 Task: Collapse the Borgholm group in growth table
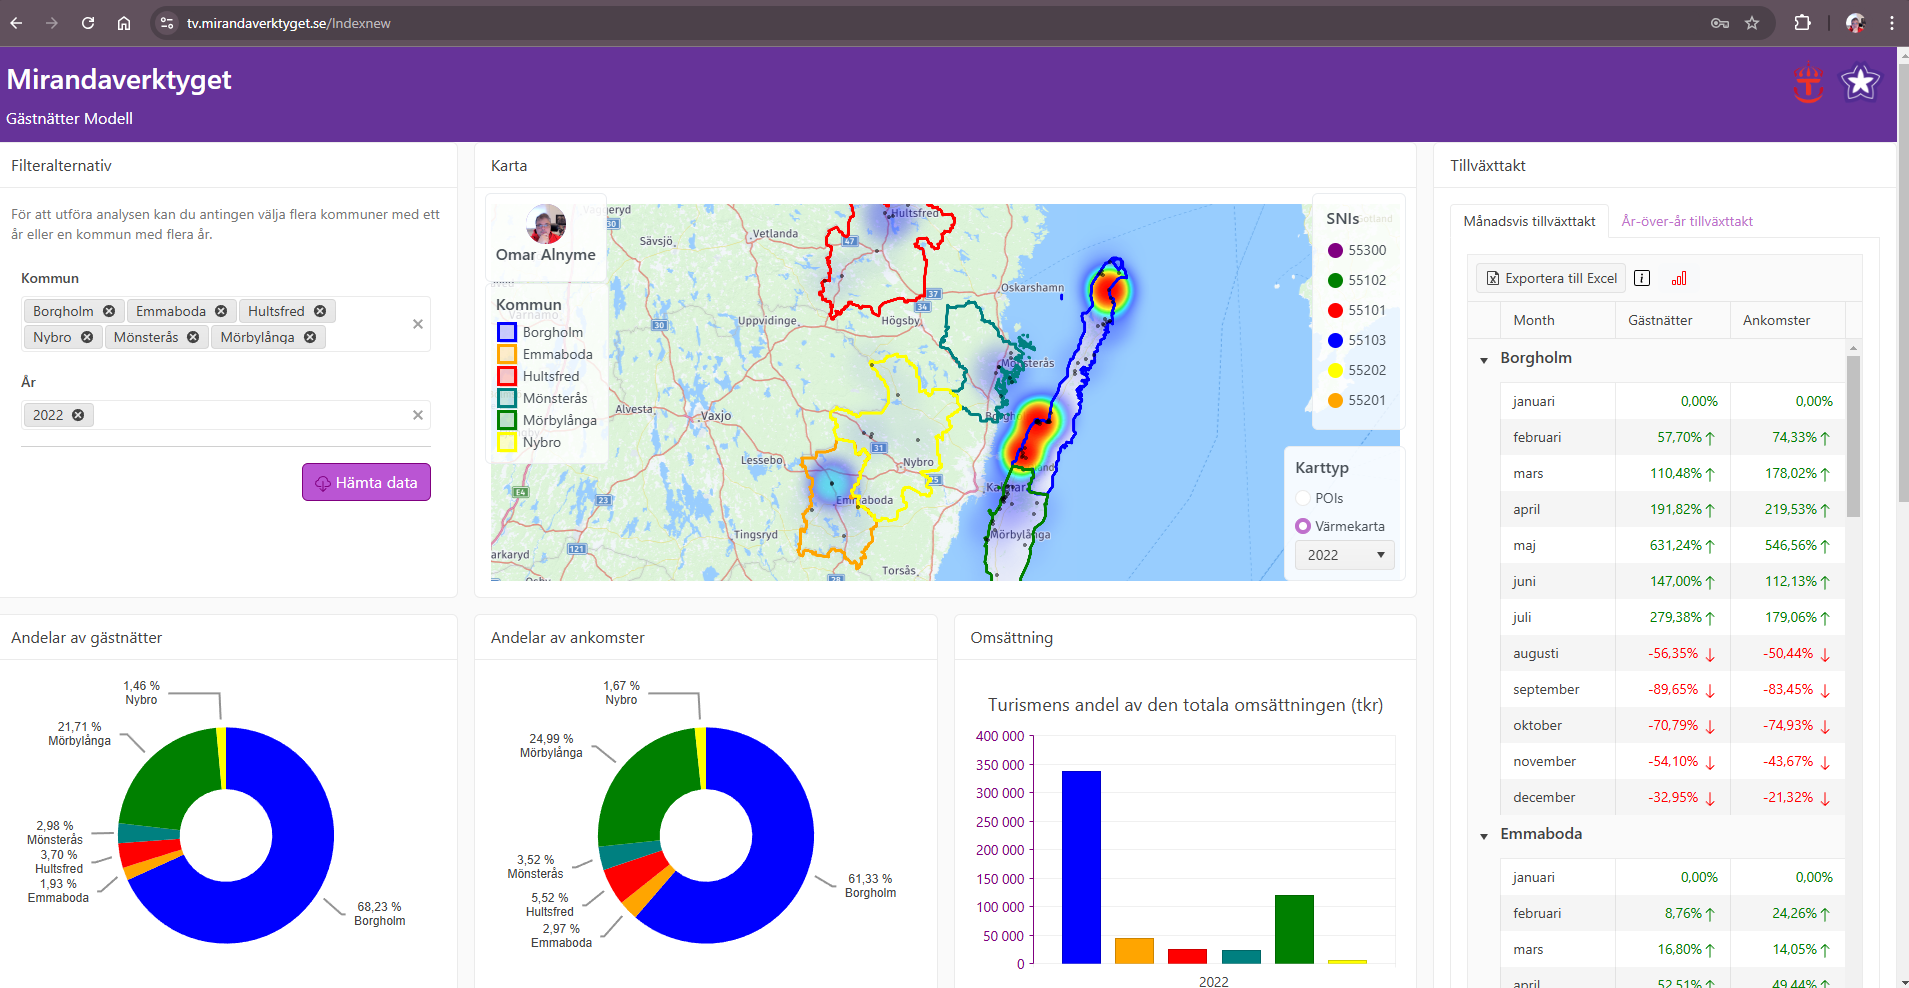(x=1484, y=359)
